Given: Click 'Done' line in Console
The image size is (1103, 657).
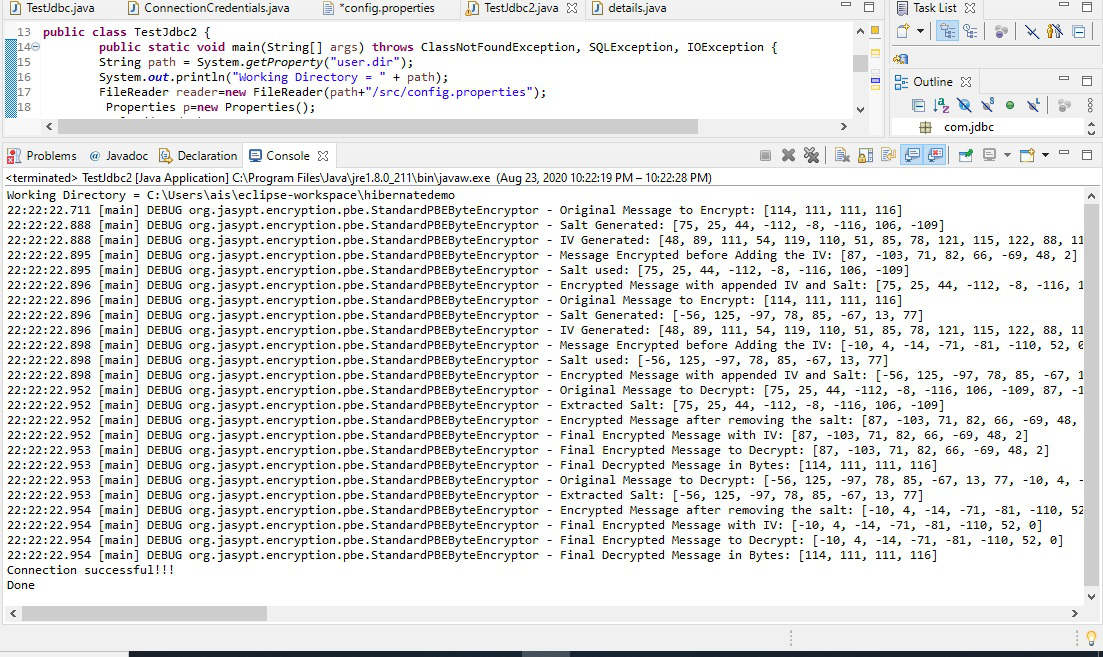Looking at the screenshot, I should pos(20,585).
